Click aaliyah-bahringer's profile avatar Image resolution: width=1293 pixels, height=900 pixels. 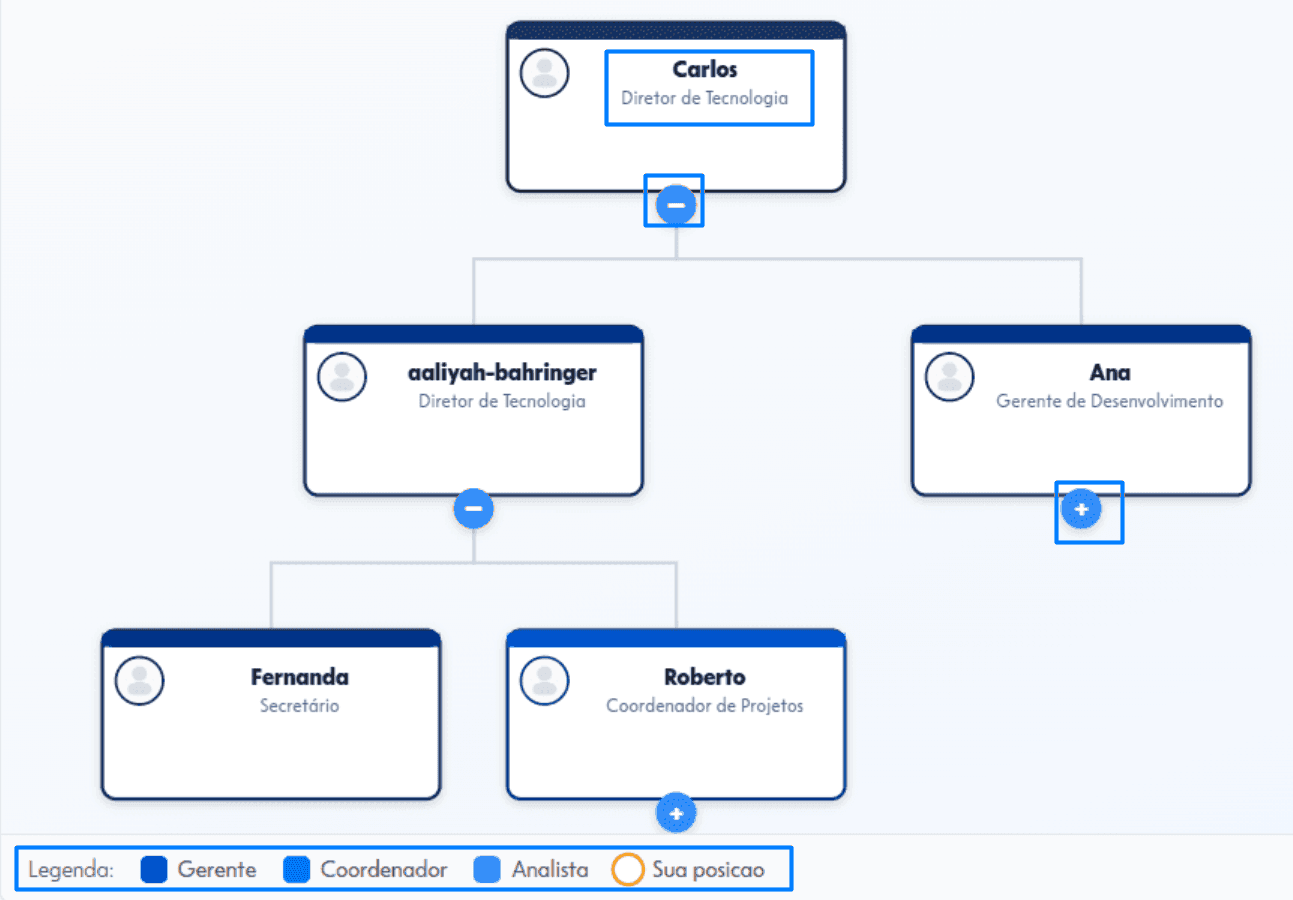coord(342,377)
